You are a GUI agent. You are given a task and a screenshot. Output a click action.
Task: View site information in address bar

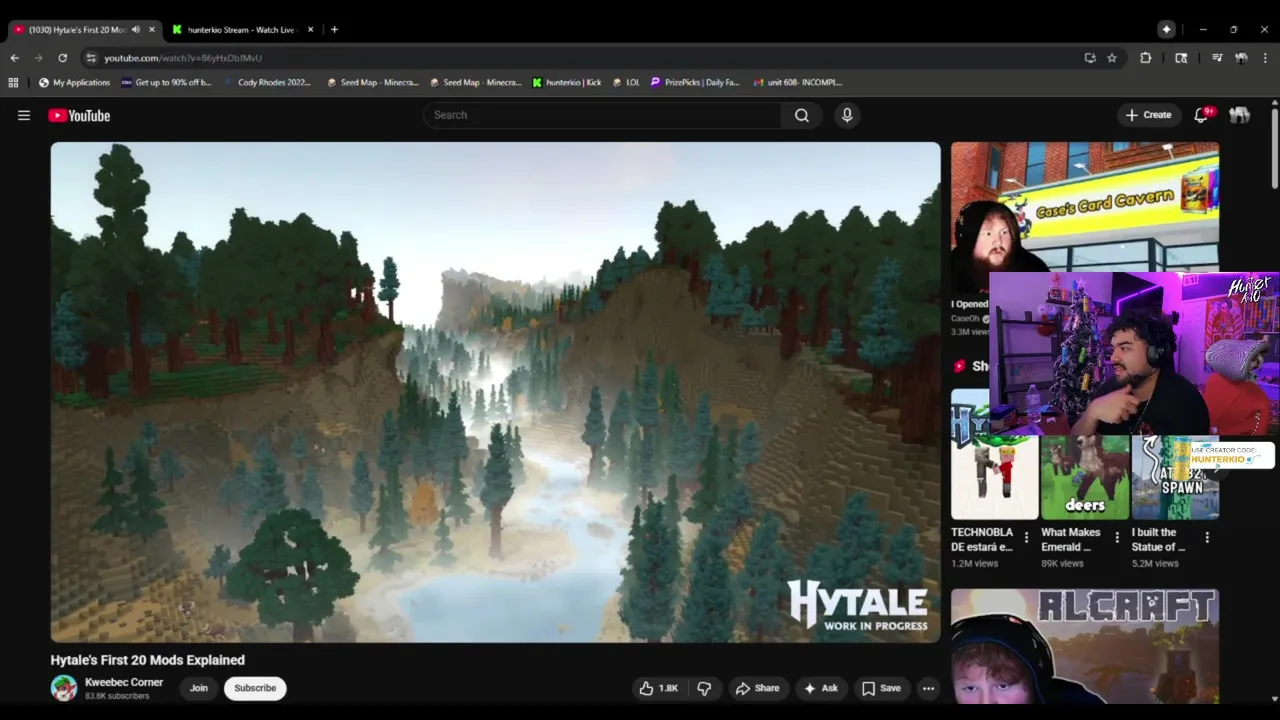coord(91,58)
